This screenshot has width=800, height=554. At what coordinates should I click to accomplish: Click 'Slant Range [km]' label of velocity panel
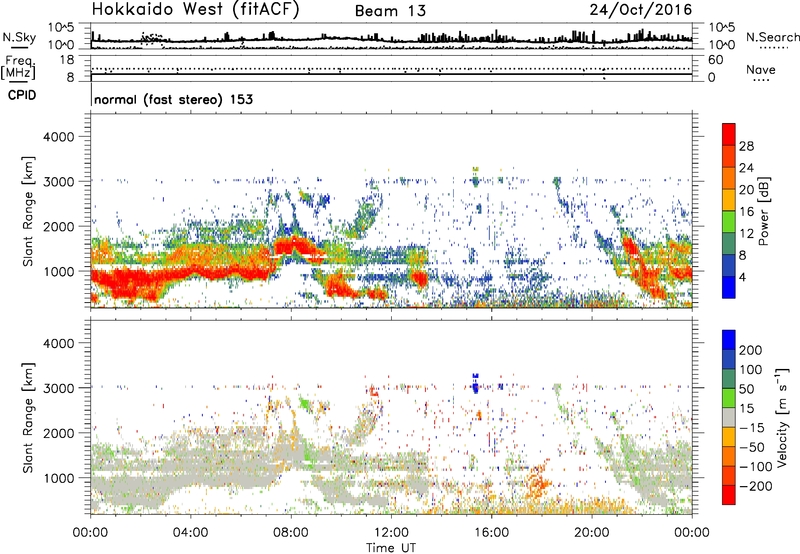[28, 417]
